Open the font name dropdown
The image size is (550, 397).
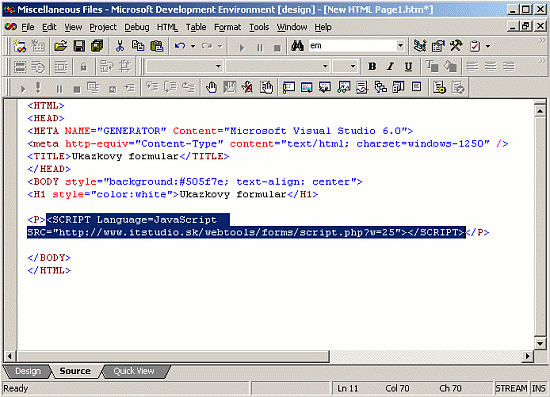[x=325, y=66]
